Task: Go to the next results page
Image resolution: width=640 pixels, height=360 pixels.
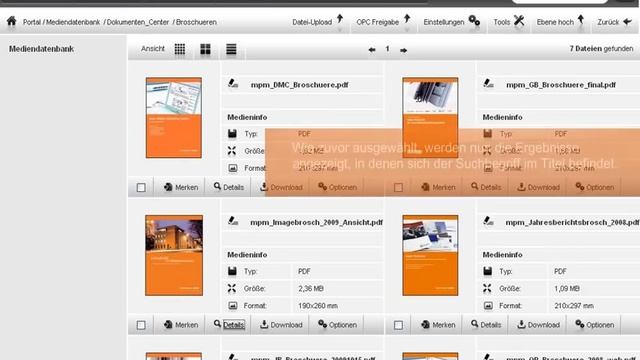Action: 403,50
